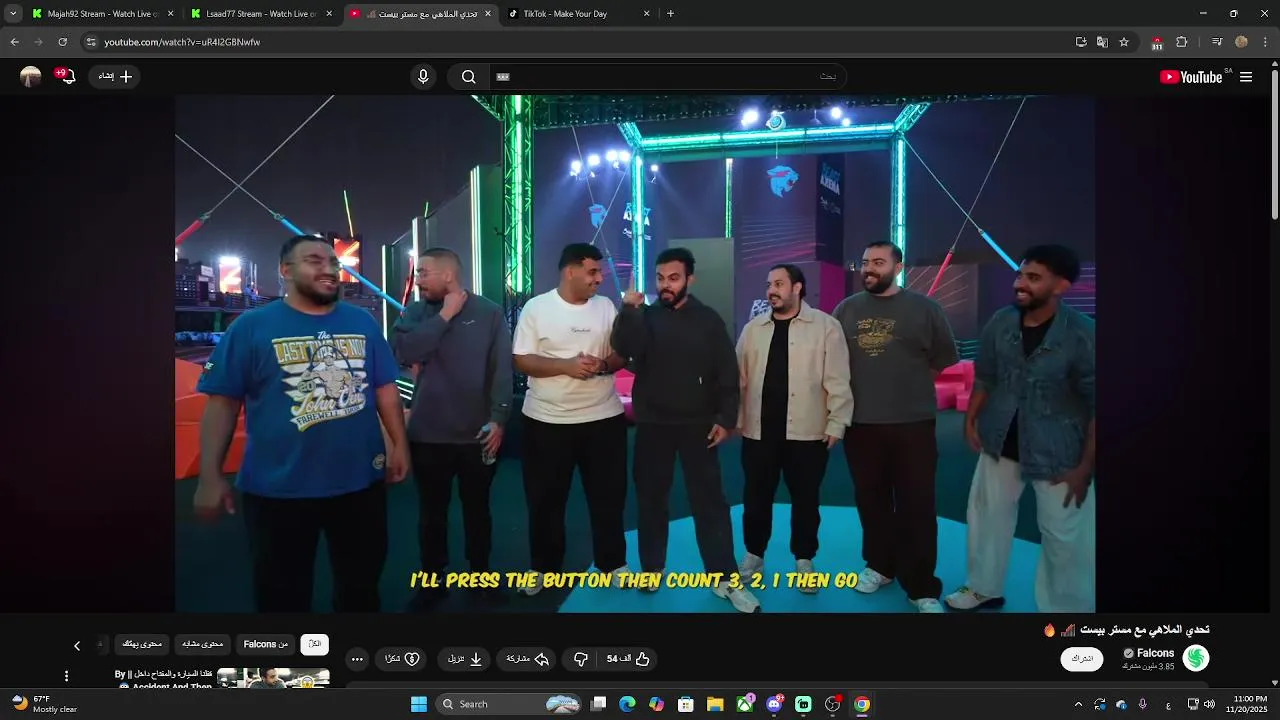Go back in browser history

tap(14, 42)
